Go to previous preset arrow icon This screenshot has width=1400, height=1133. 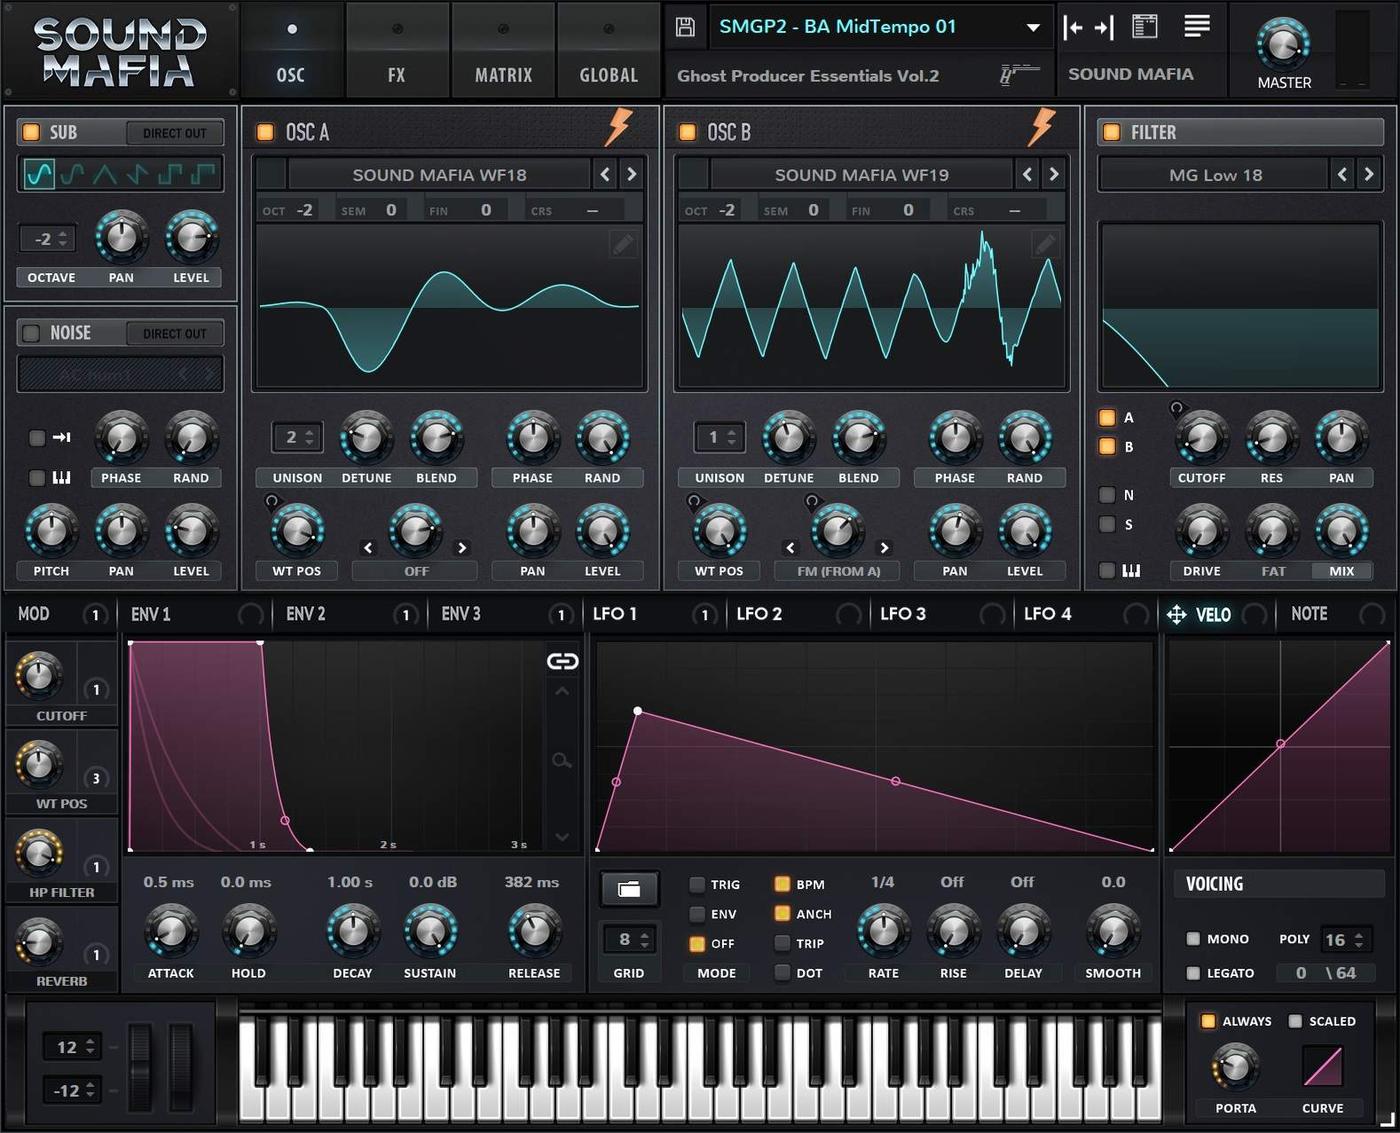click(1073, 27)
